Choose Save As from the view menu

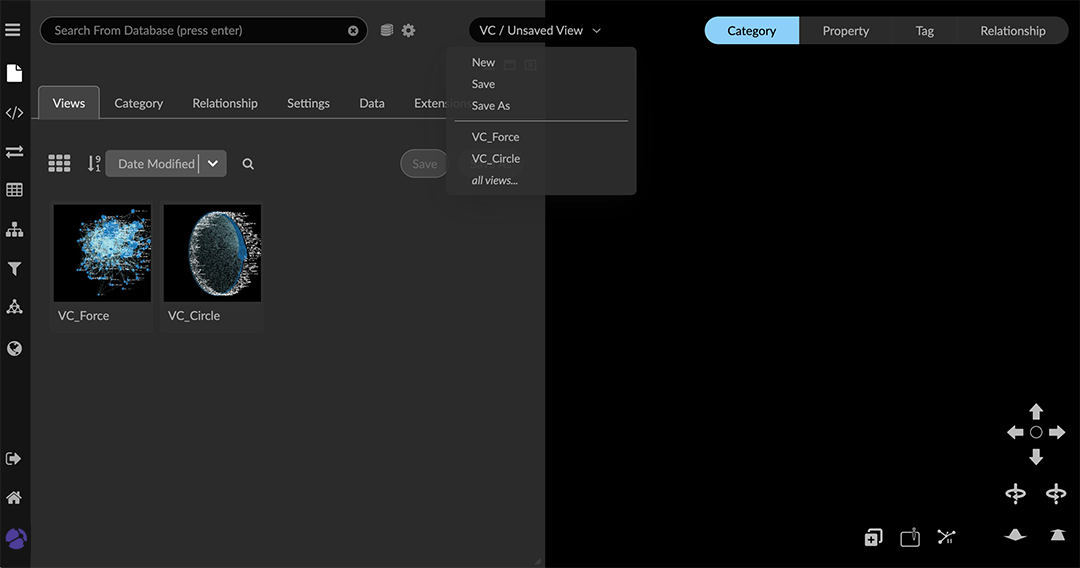pyautogui.click(x=491, y=106)
